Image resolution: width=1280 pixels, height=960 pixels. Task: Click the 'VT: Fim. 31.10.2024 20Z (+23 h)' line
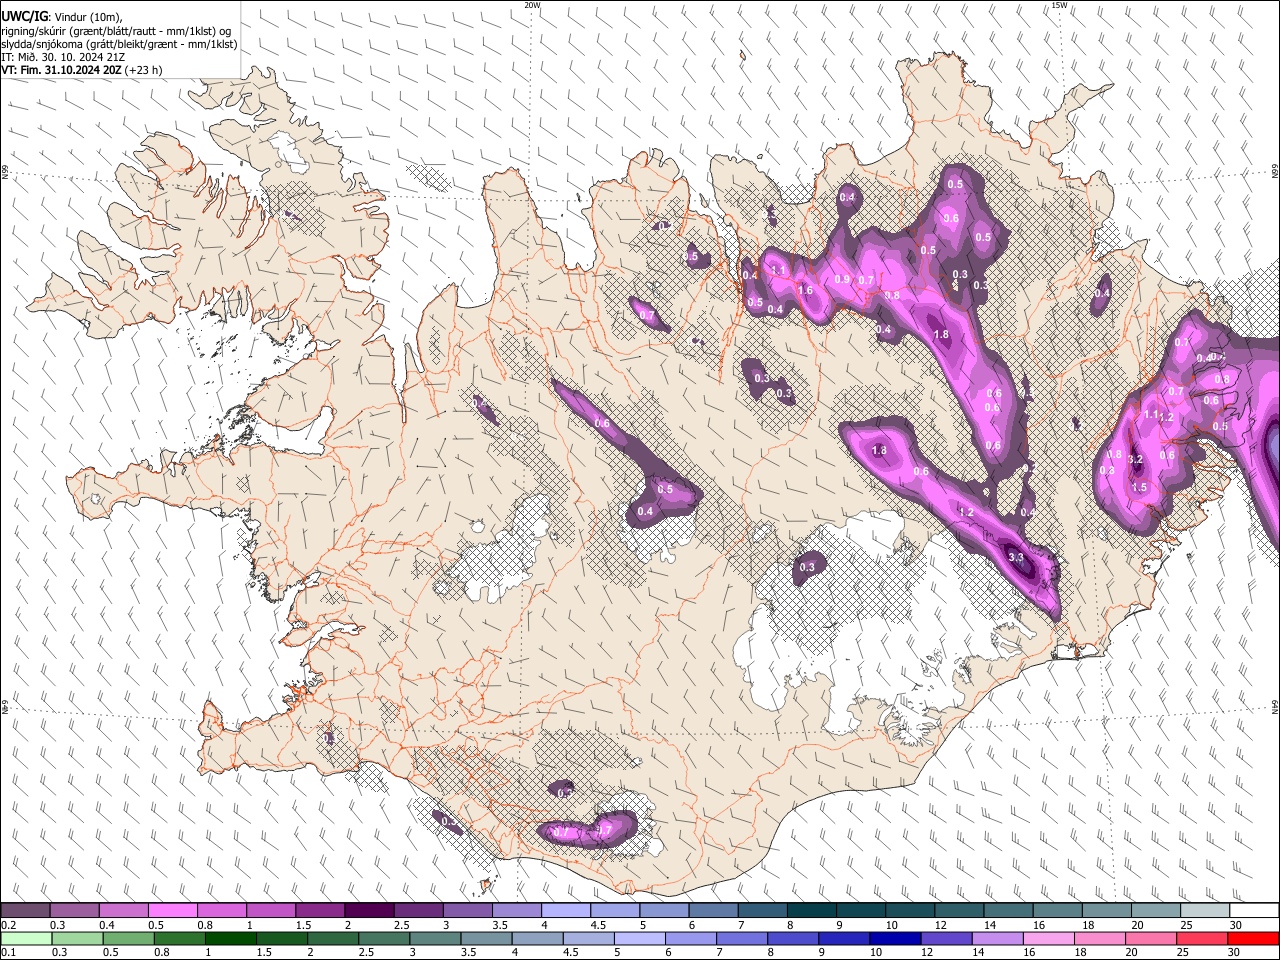(x=82, y=70)
